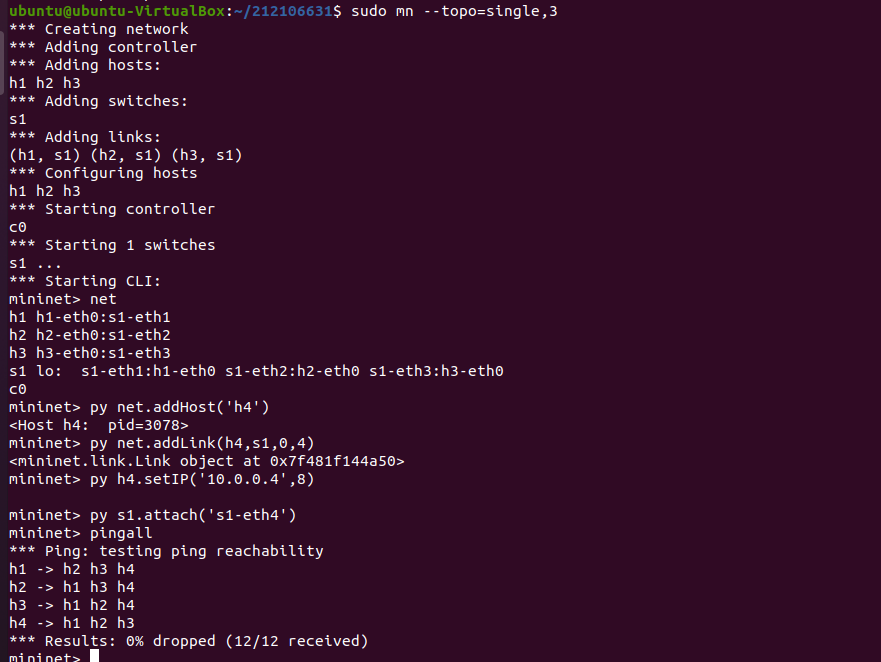Image resolution: width=881 pixels, height=662 pixels.
Task: Click the py net.addLink(h4,s1,0,4) command
Action: pyautogui.click(x=197, y=443)
